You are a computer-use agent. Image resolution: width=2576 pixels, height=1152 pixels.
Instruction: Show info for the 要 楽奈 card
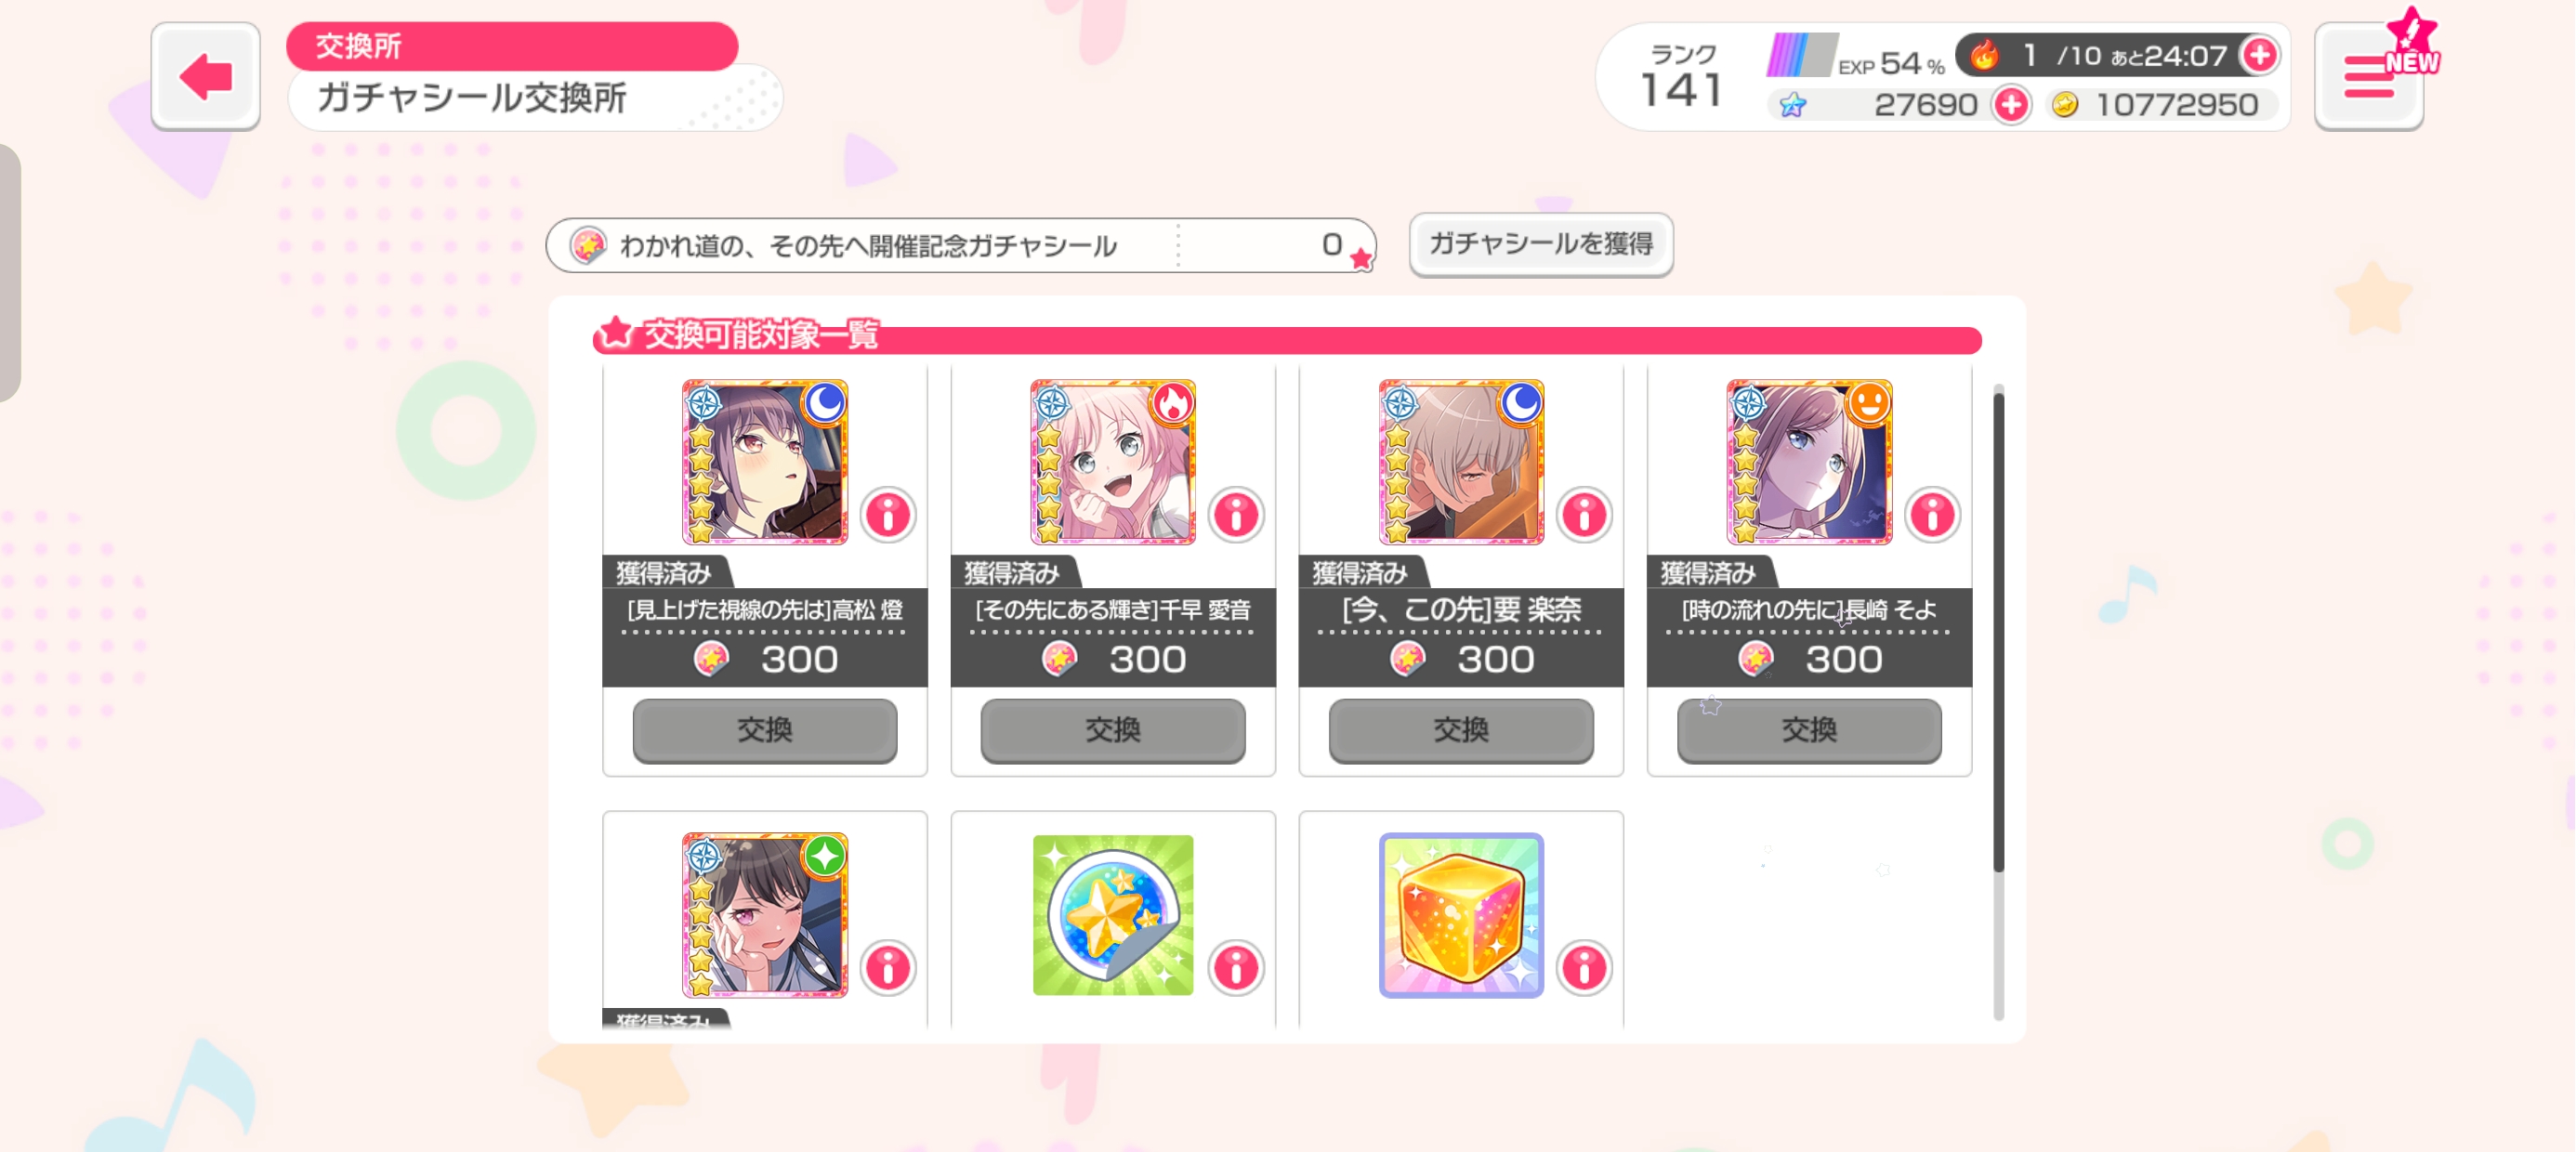click(1584, 515)
